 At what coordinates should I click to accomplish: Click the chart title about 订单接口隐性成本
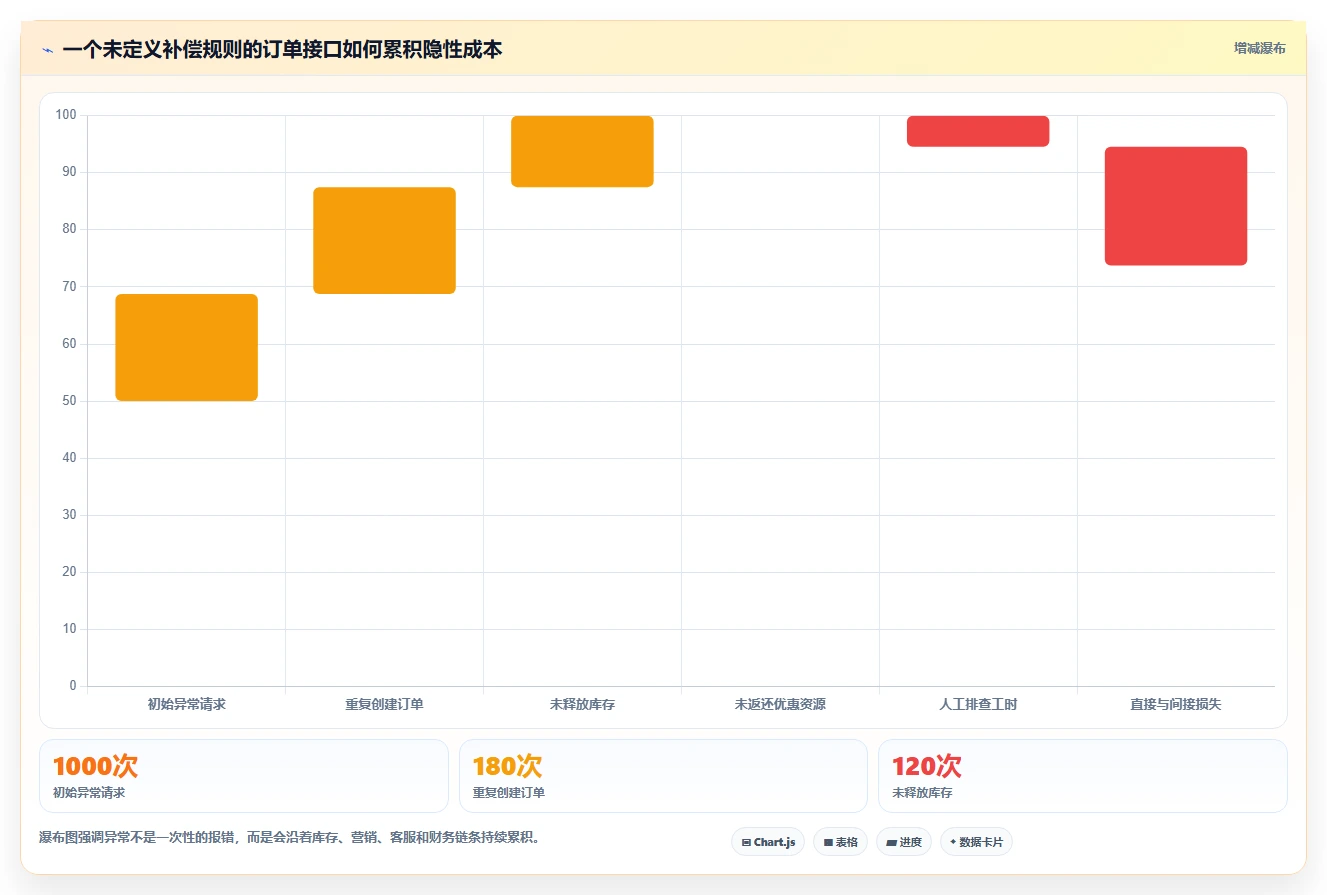282,50
